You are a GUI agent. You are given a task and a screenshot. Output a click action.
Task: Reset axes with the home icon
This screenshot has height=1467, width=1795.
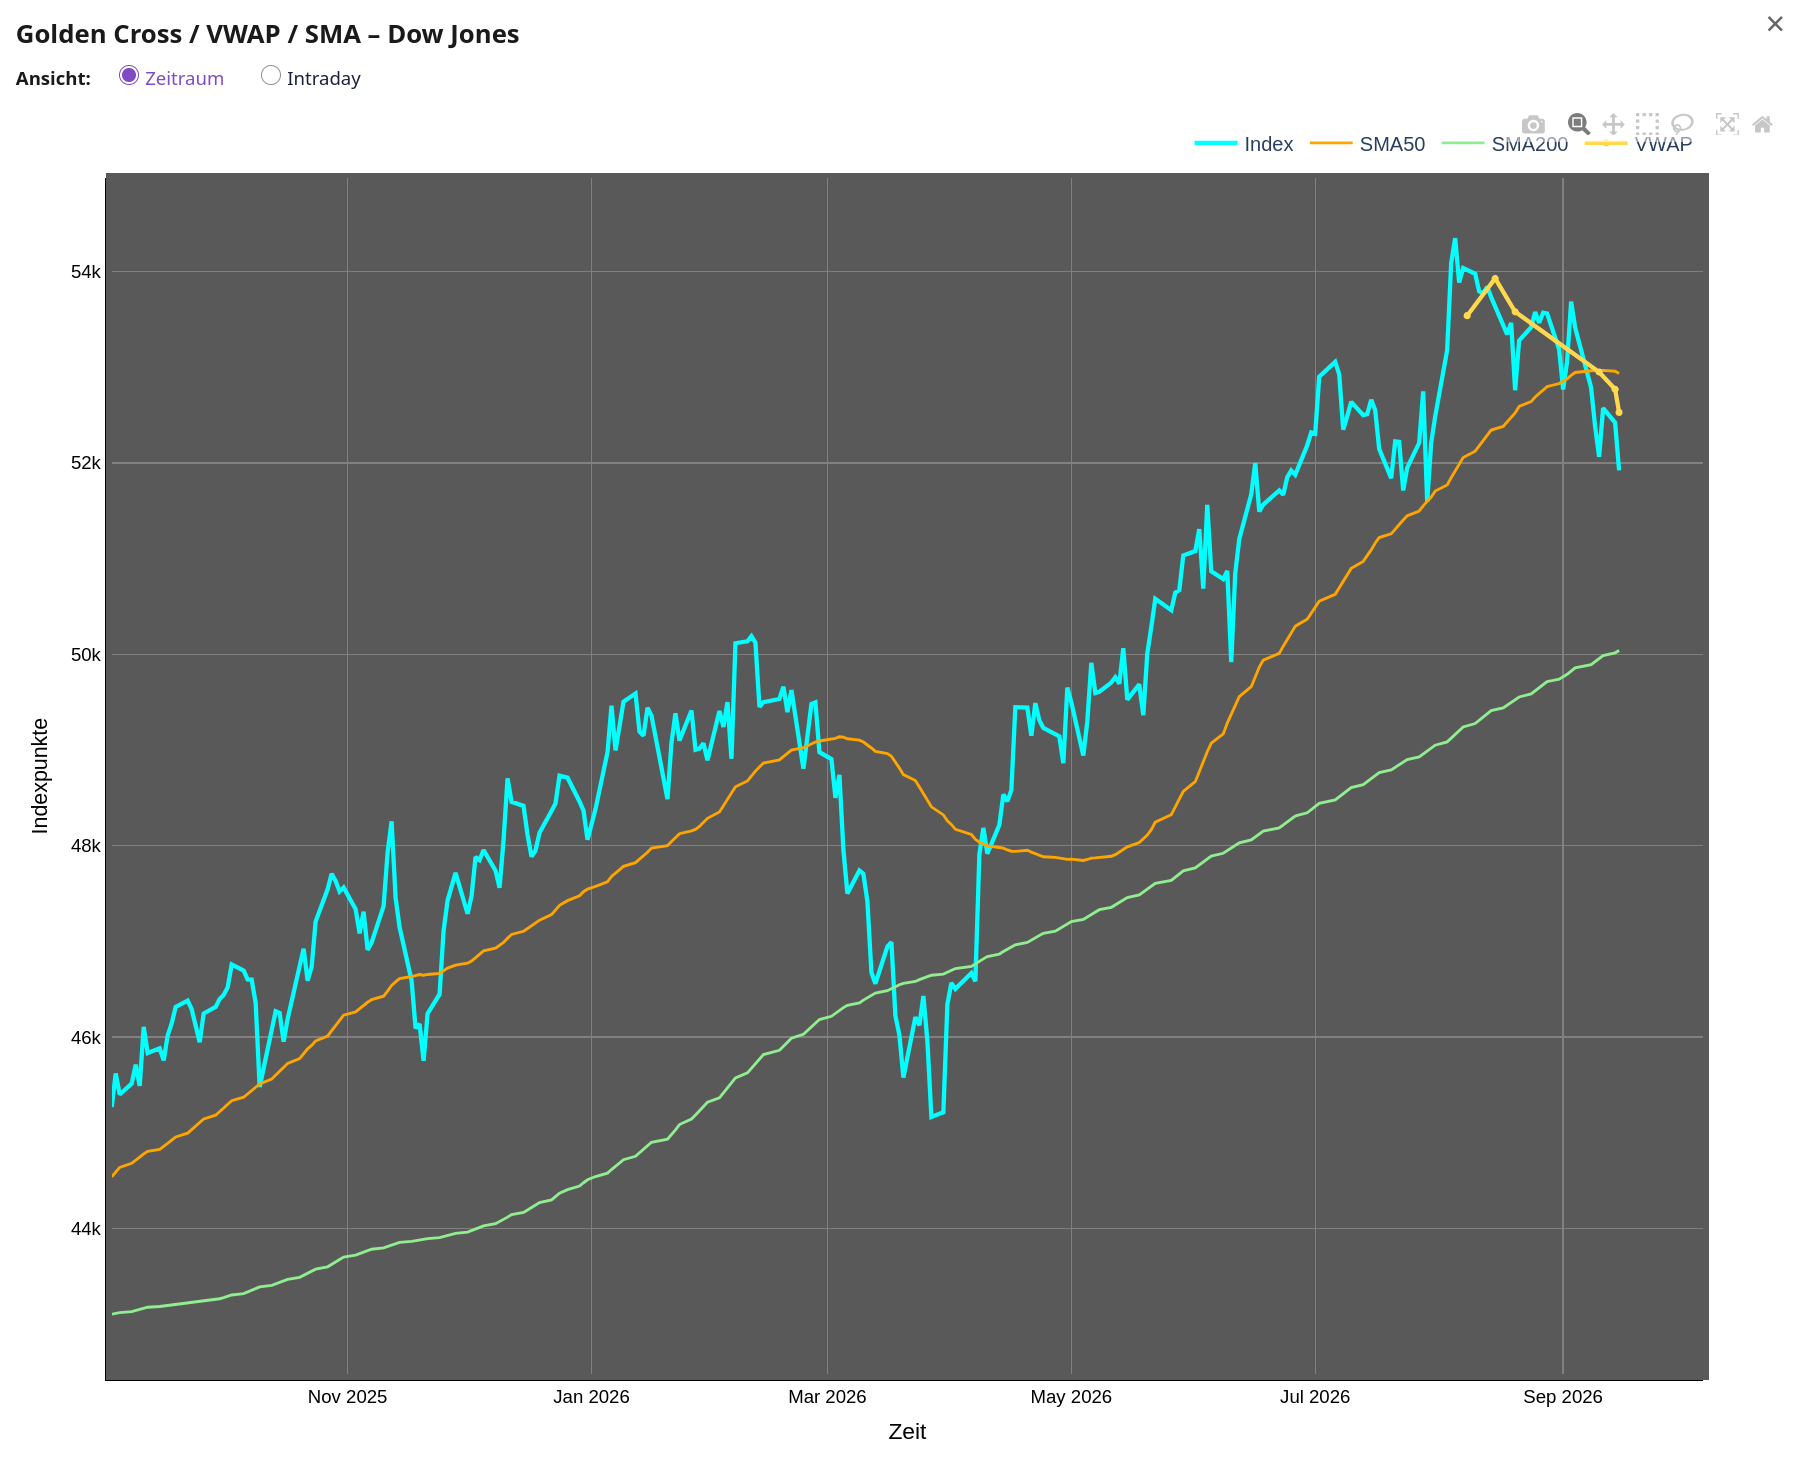1762,124
